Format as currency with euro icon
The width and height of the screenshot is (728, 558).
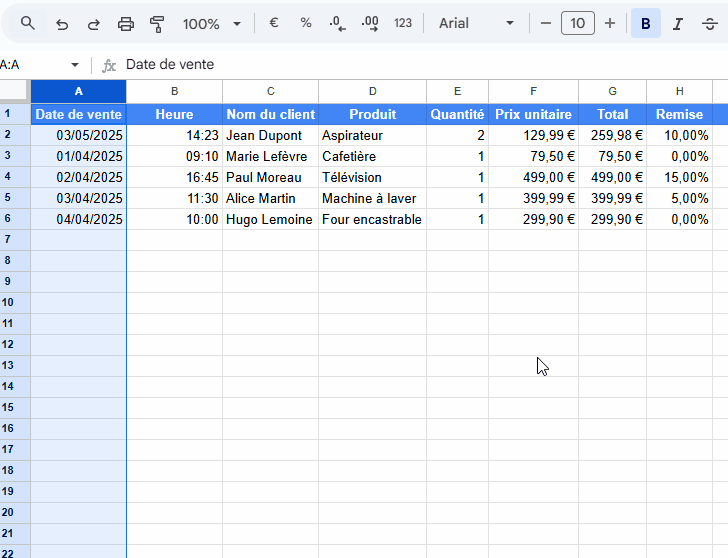(x=273, y=23)
